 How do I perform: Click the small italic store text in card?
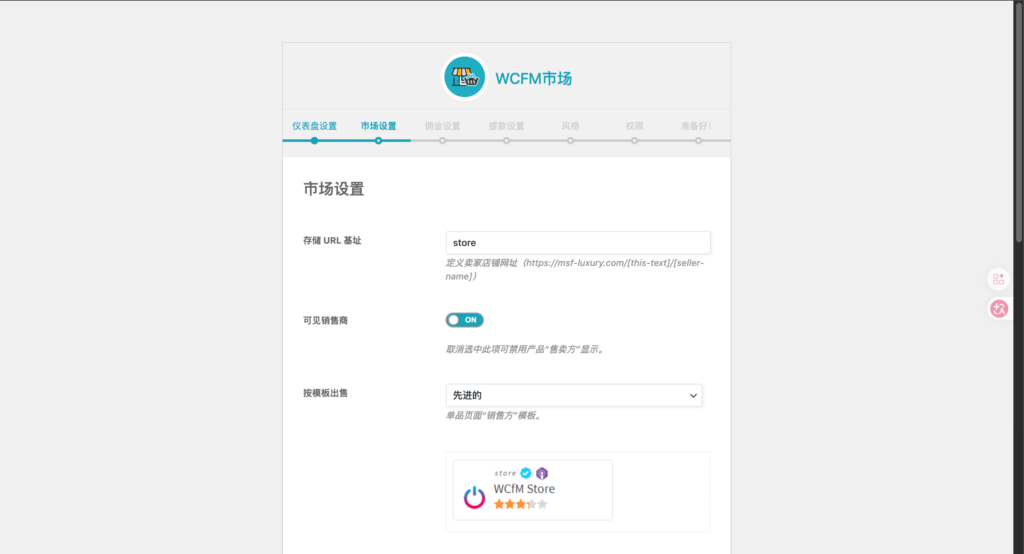click(505, 473)
